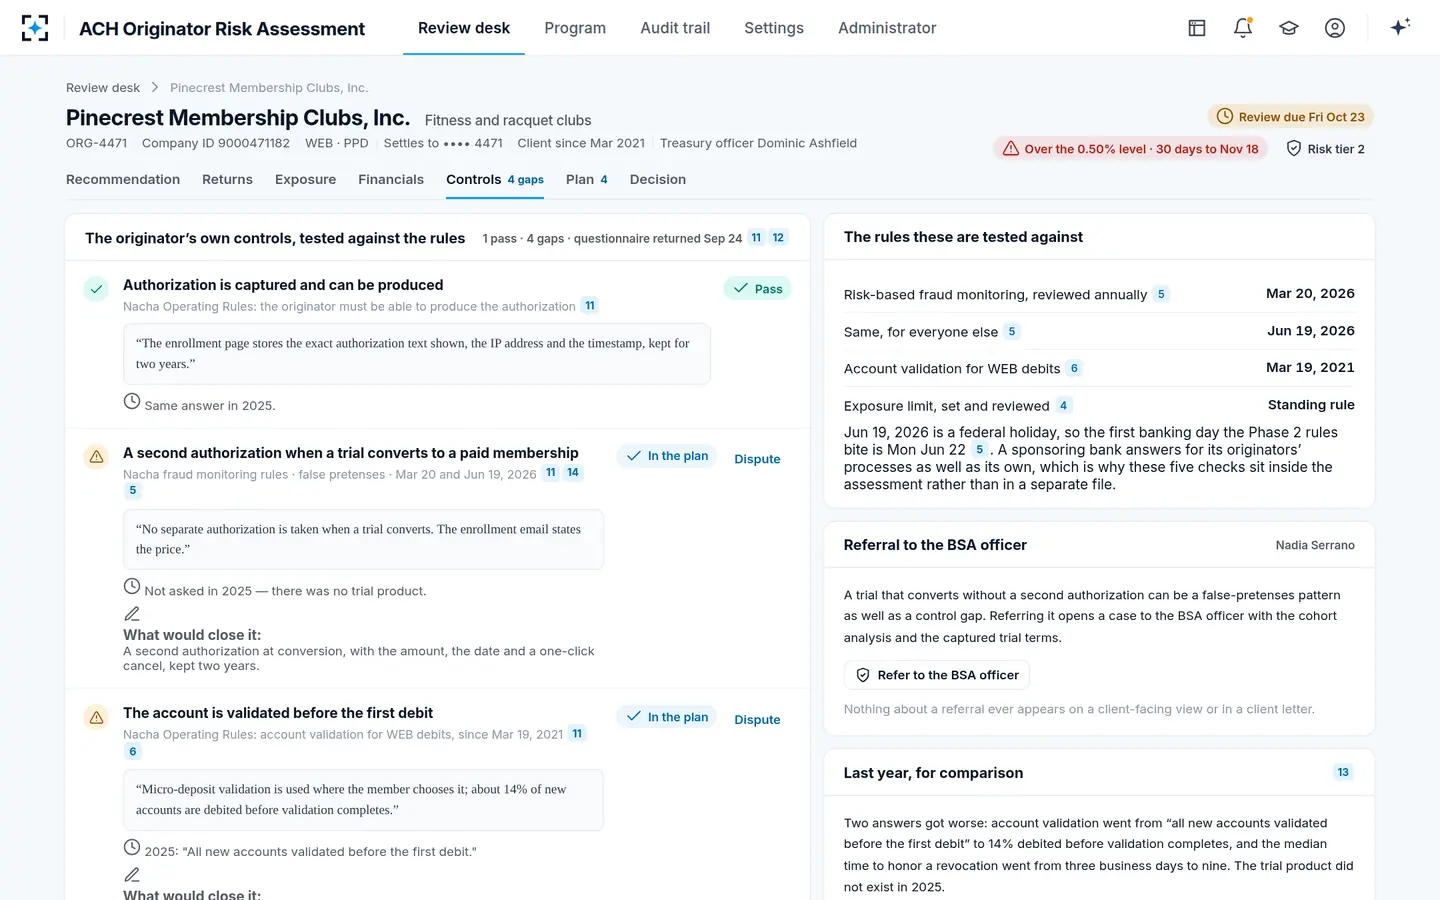Image resolution: width=1440 pixels, height=900 pixels.
Task: Select the Recommendation sub-tab
Action: pos(123,180)
